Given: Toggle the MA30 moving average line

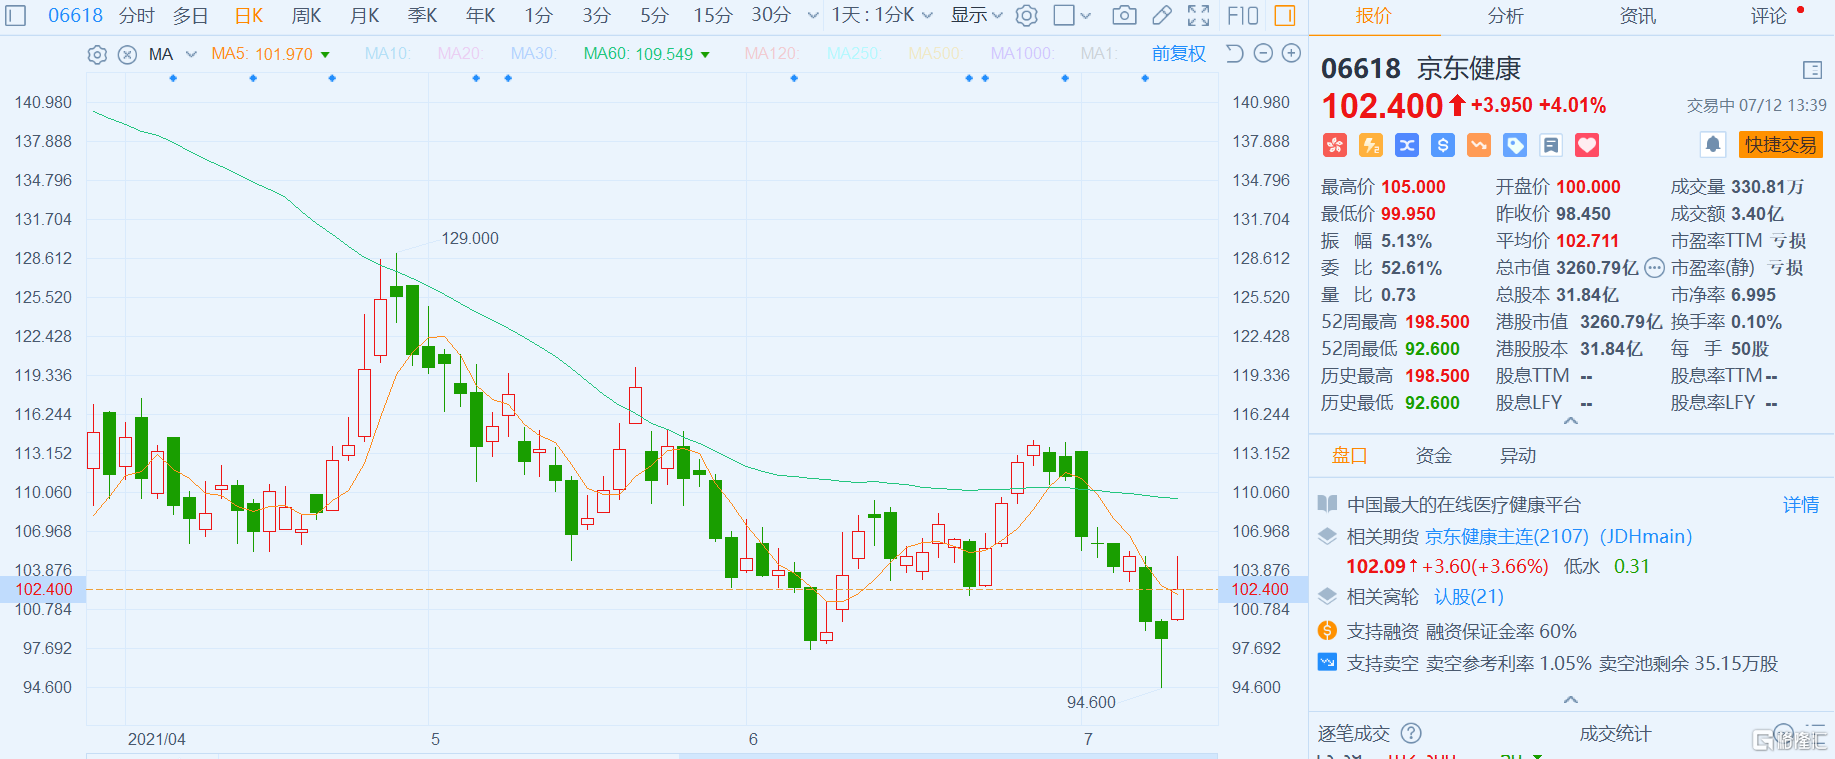Looking at the screenshot, I should pos(533,54).
